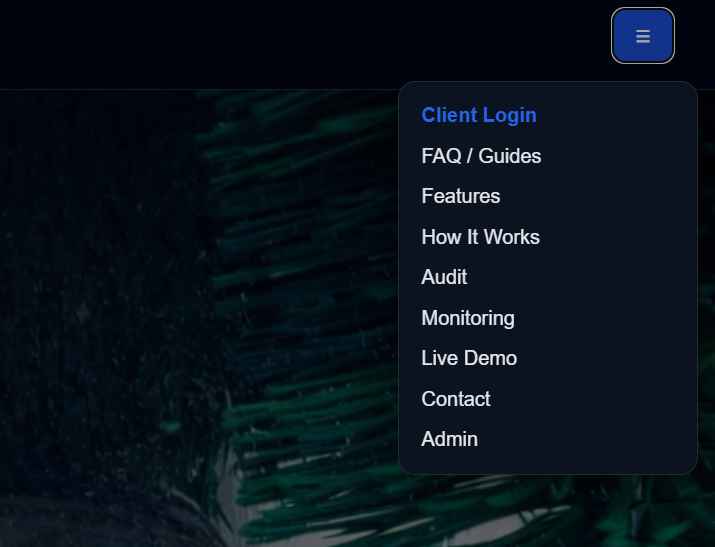
Task: Navigate to Monitoring
Action: [x=468, y=318]
